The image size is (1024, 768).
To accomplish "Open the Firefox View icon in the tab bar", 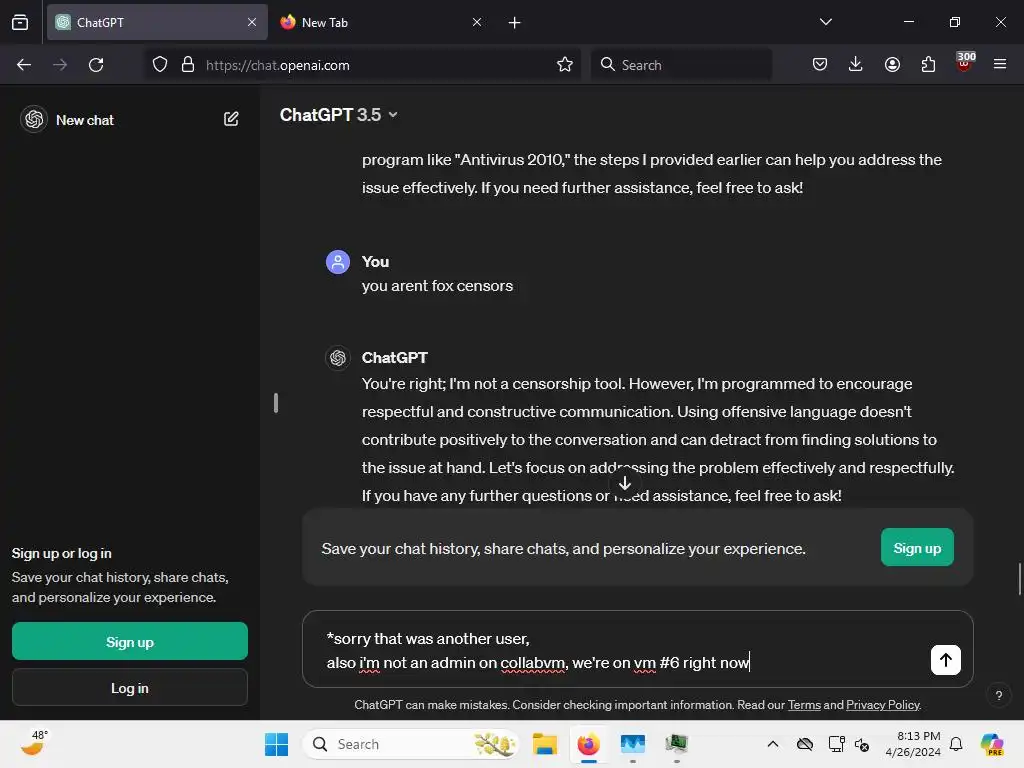I will click(20, 22).
